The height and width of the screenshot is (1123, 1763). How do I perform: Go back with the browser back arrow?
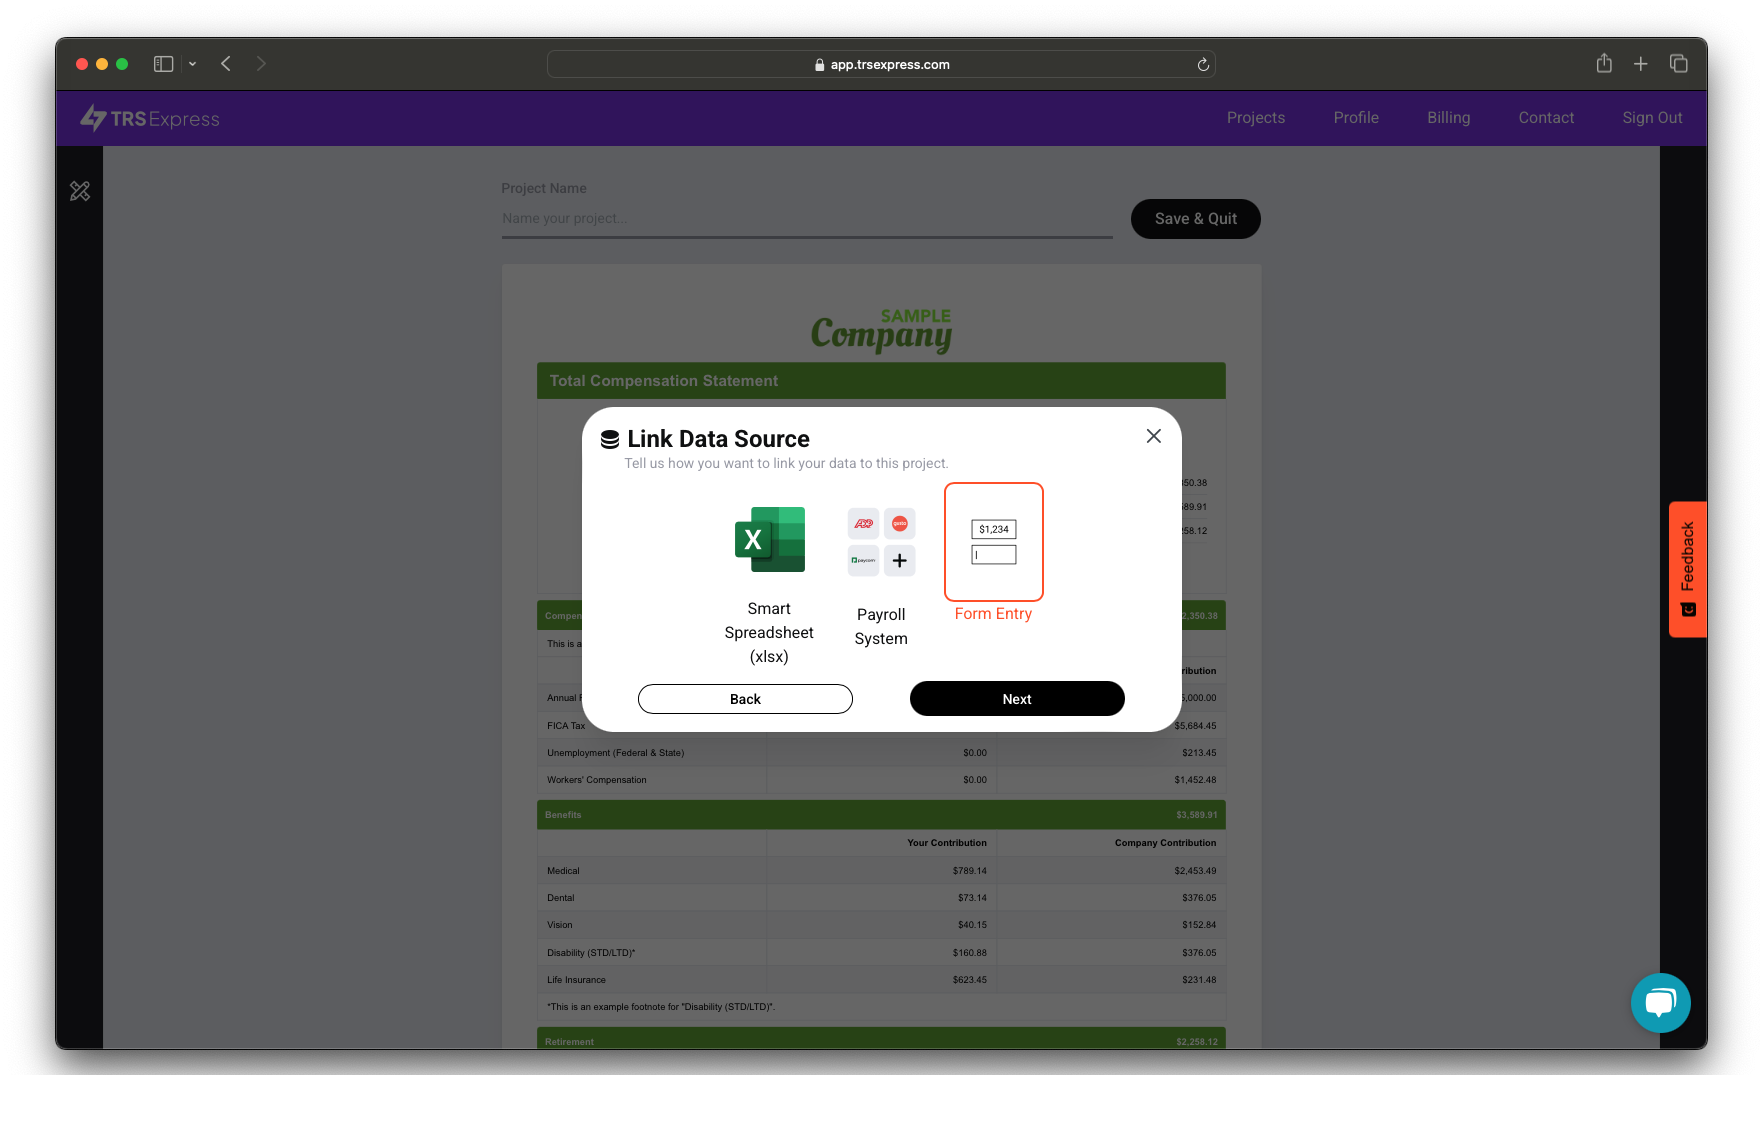pyautogui.click(x=226, y=64)
